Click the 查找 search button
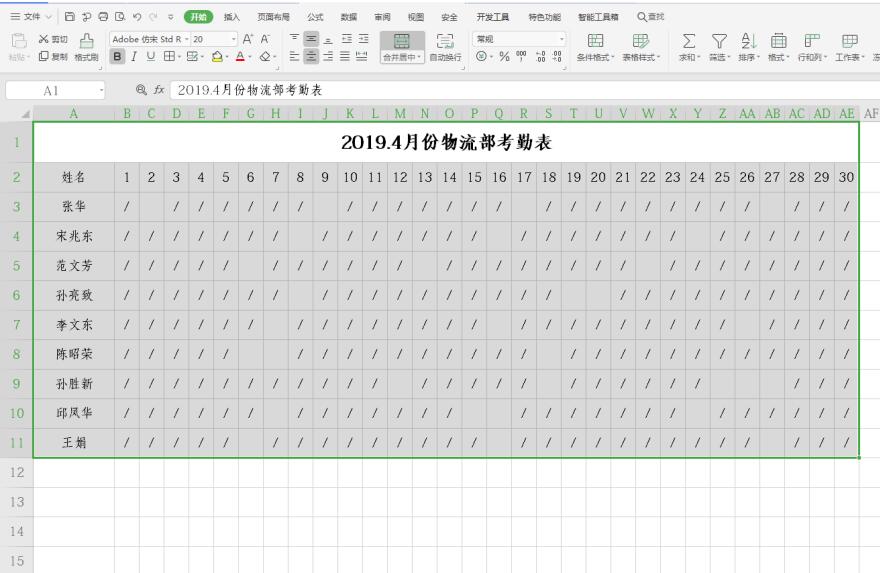880x573 pixels. (651, 17)
